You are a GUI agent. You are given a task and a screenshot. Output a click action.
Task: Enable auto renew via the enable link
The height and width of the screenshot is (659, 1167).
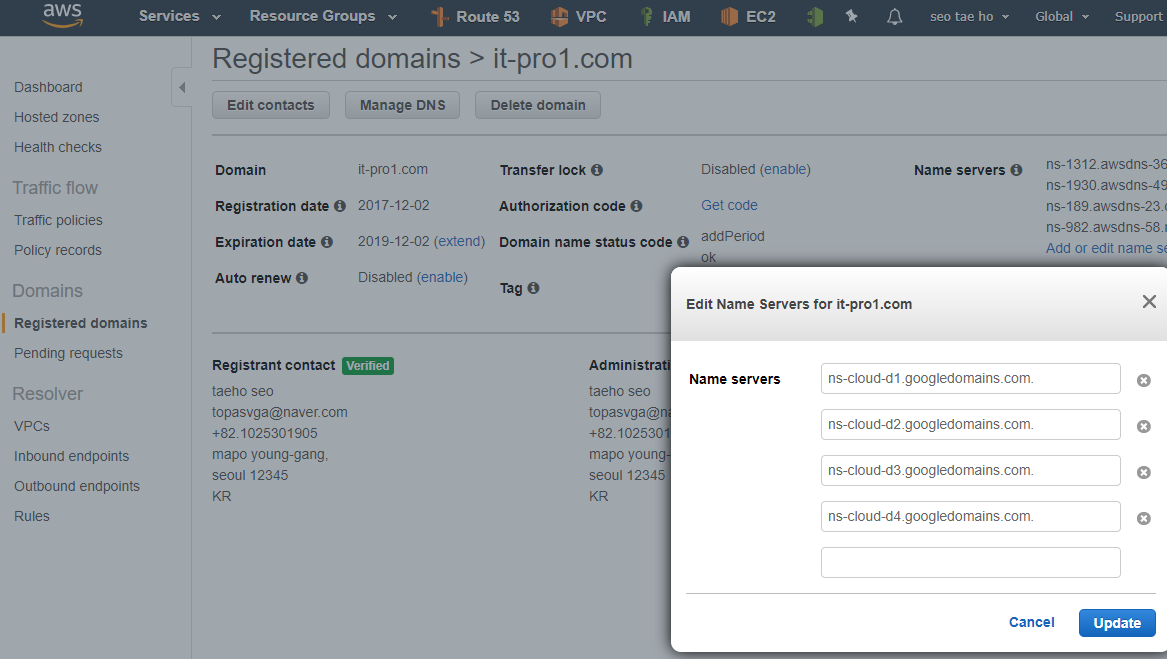click(442, 277)
